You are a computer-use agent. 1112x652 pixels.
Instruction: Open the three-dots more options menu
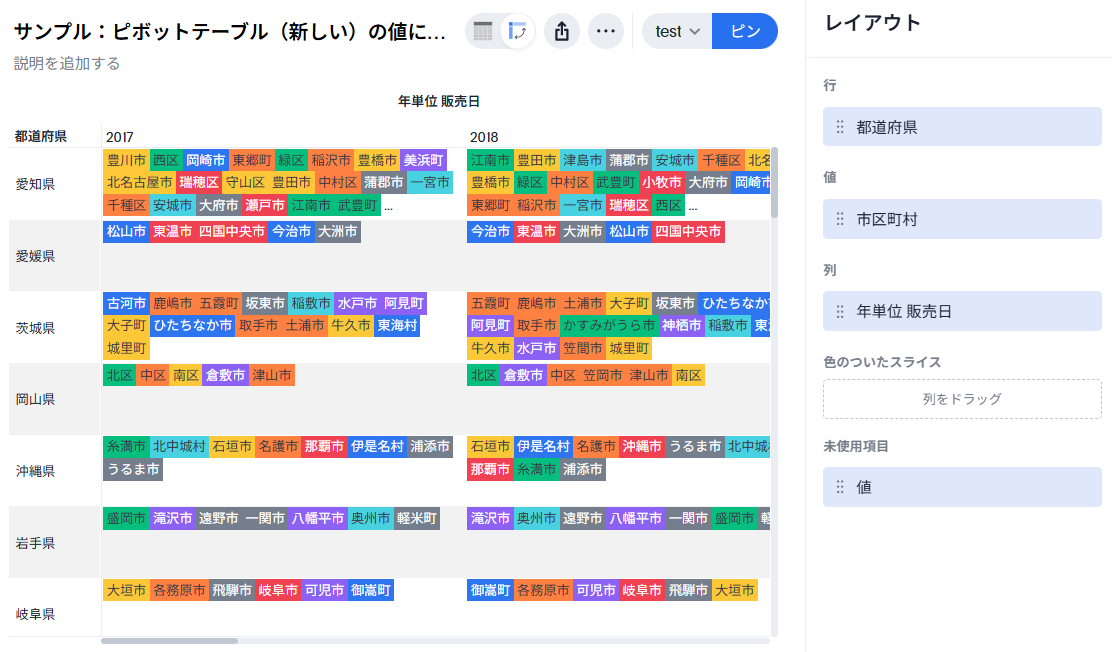[x=605, y=32]
